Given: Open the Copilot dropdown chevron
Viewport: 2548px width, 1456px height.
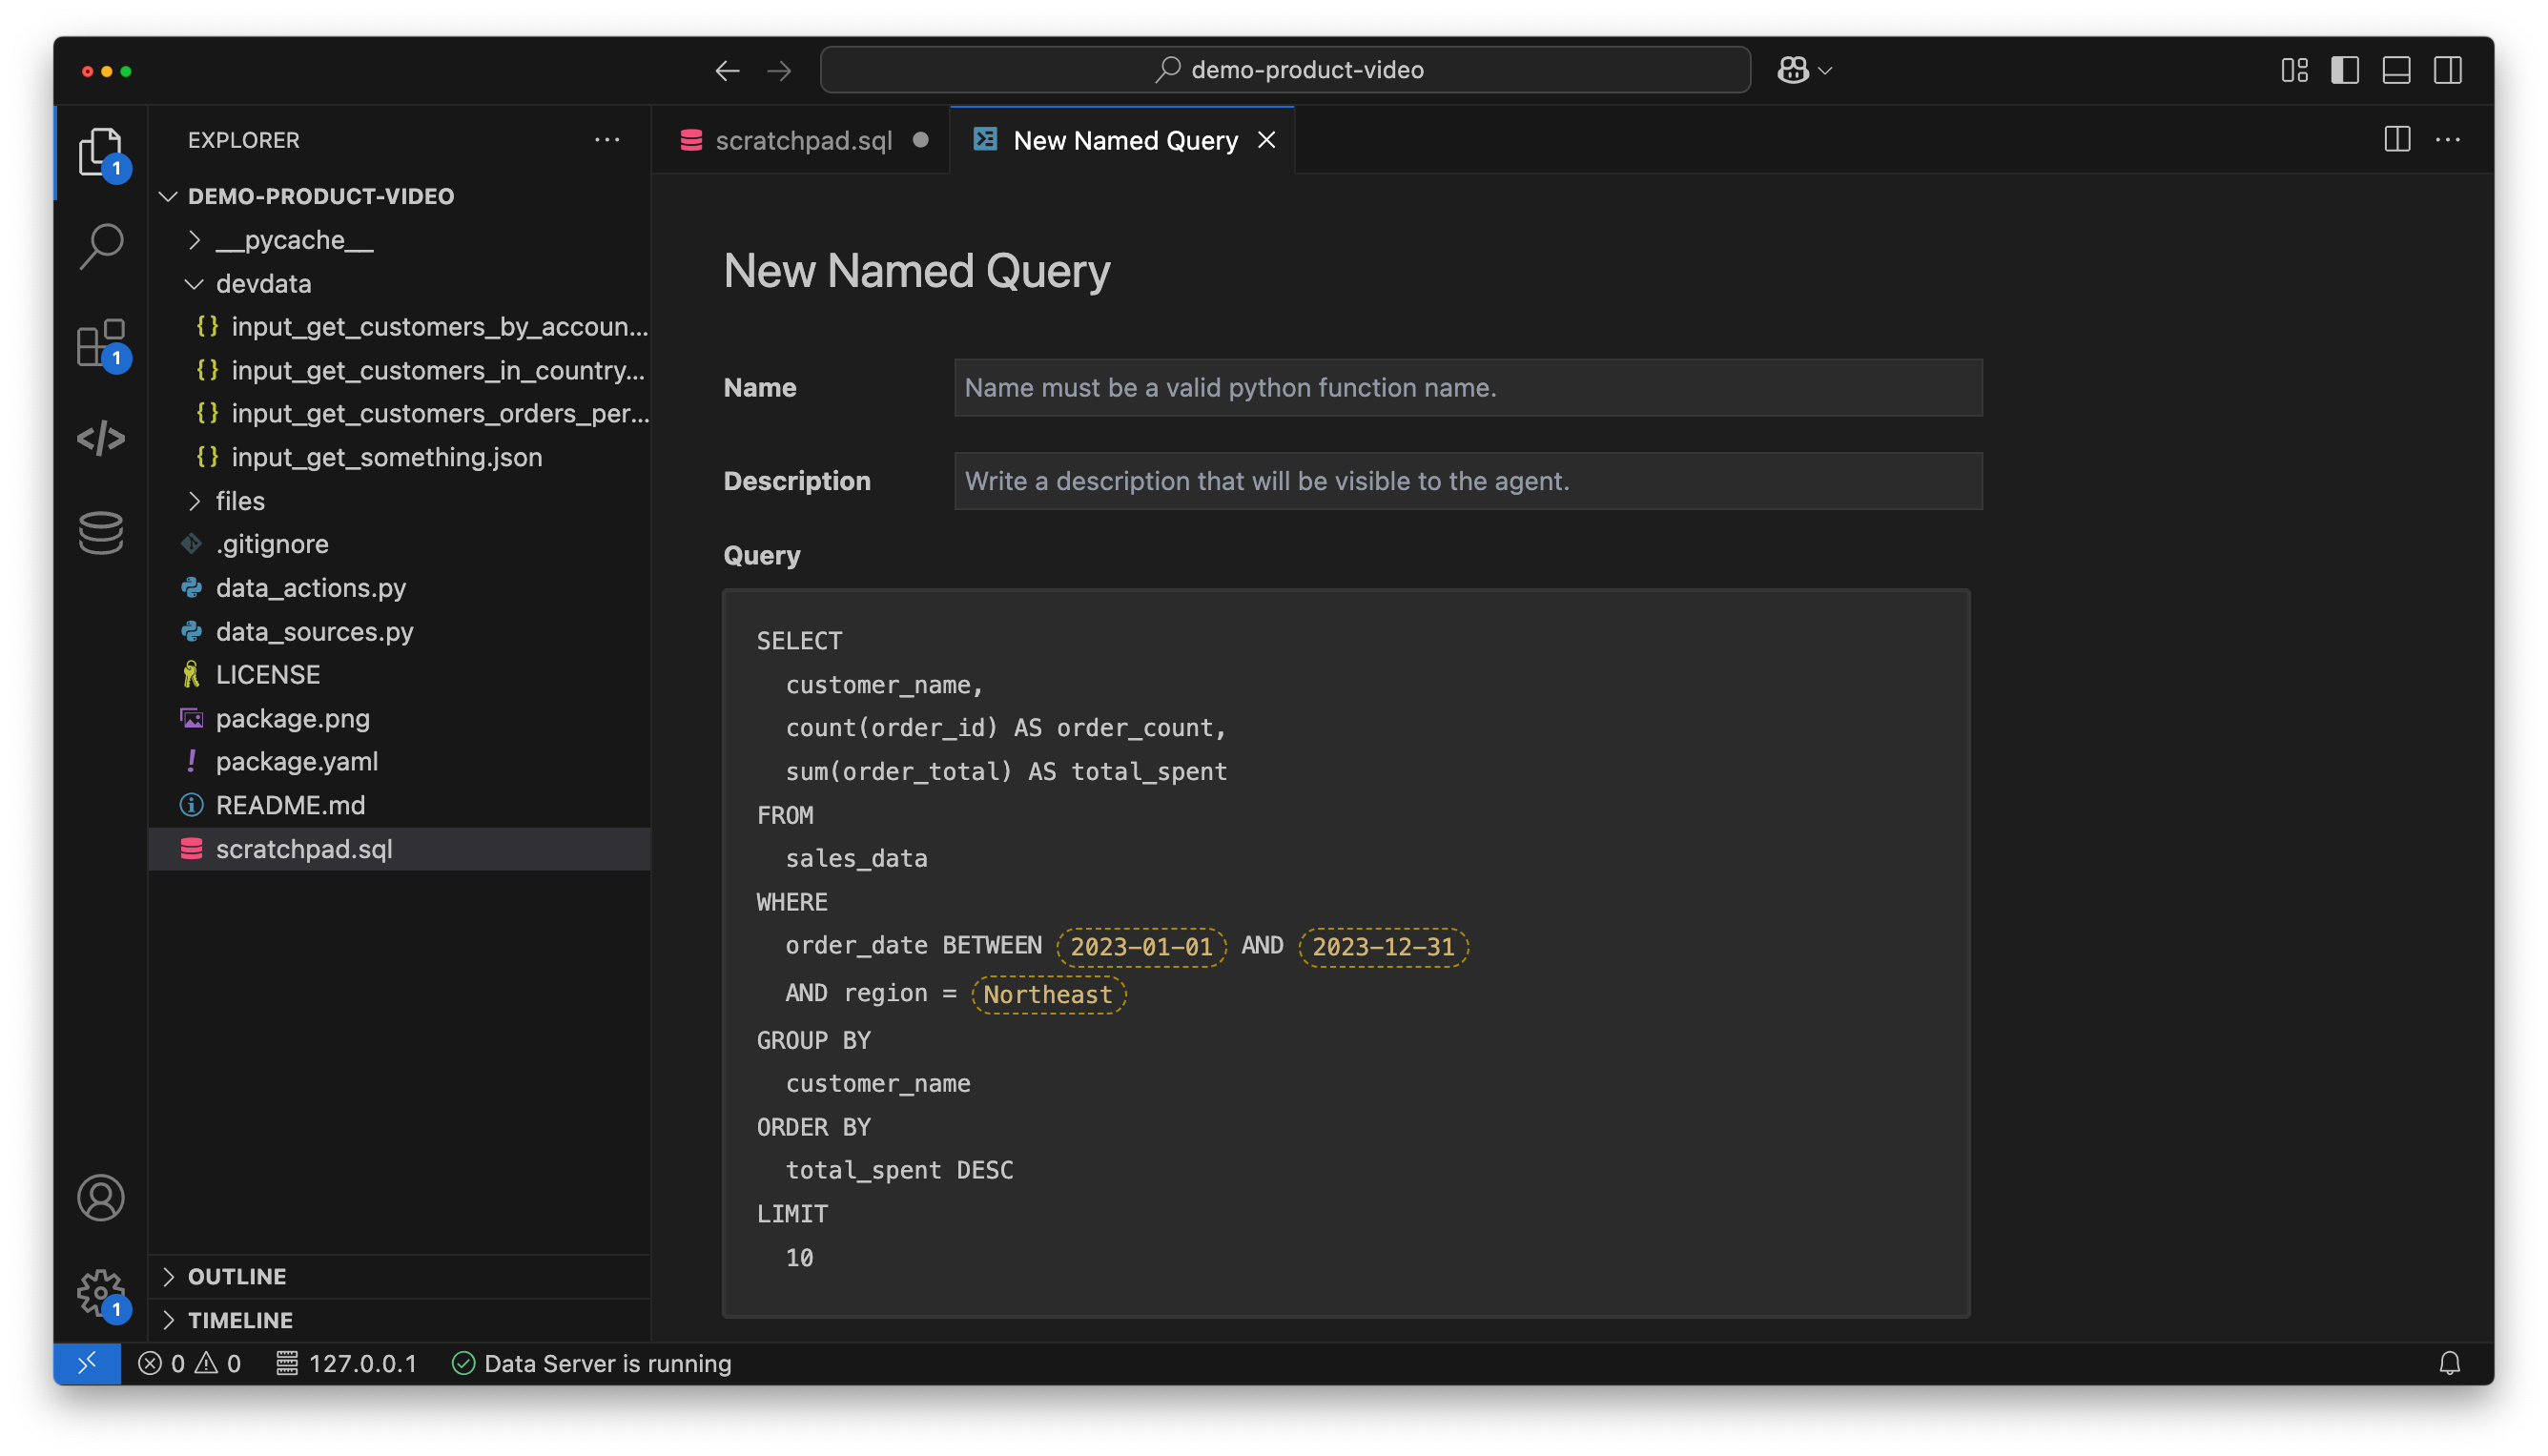Looking at the screenshot, I should coord(1825,71).
